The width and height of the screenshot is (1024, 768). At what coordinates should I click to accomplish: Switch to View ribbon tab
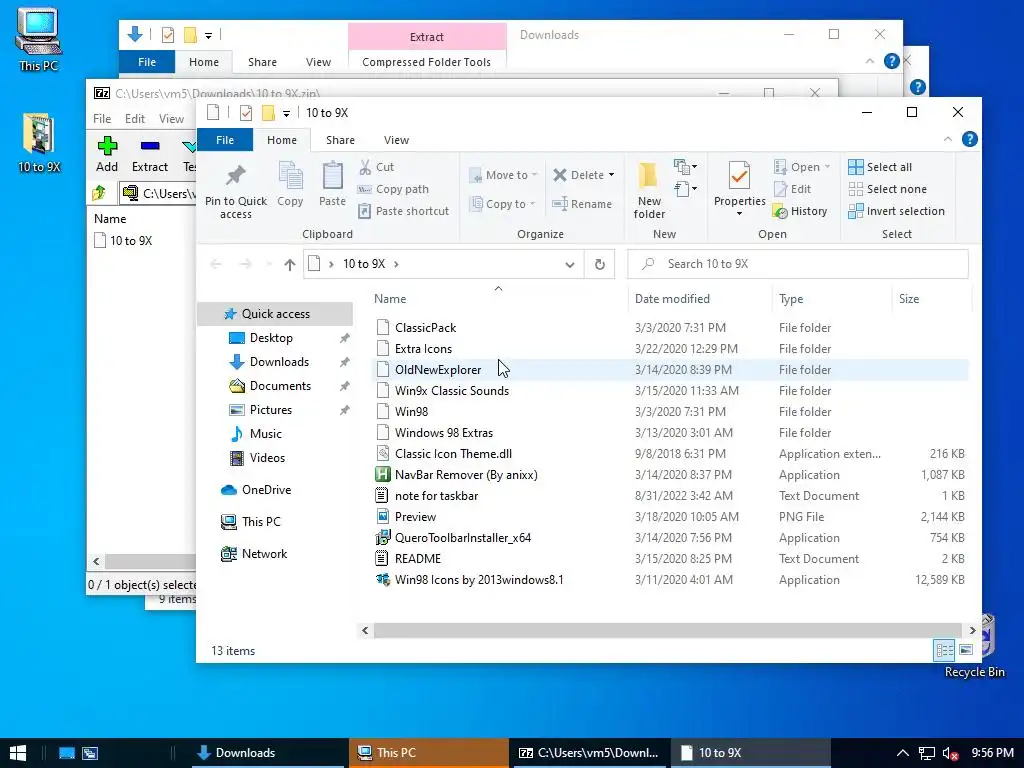coord(396,140)
